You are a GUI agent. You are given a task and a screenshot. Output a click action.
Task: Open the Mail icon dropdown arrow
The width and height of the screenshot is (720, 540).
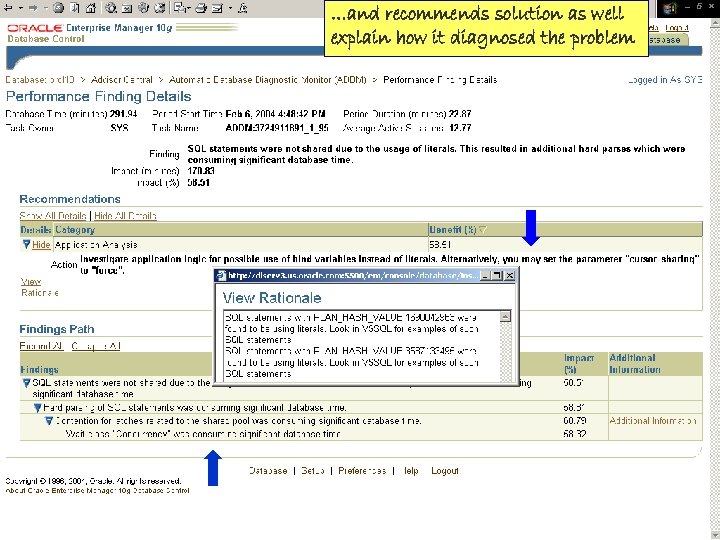(x=189, y=8)
